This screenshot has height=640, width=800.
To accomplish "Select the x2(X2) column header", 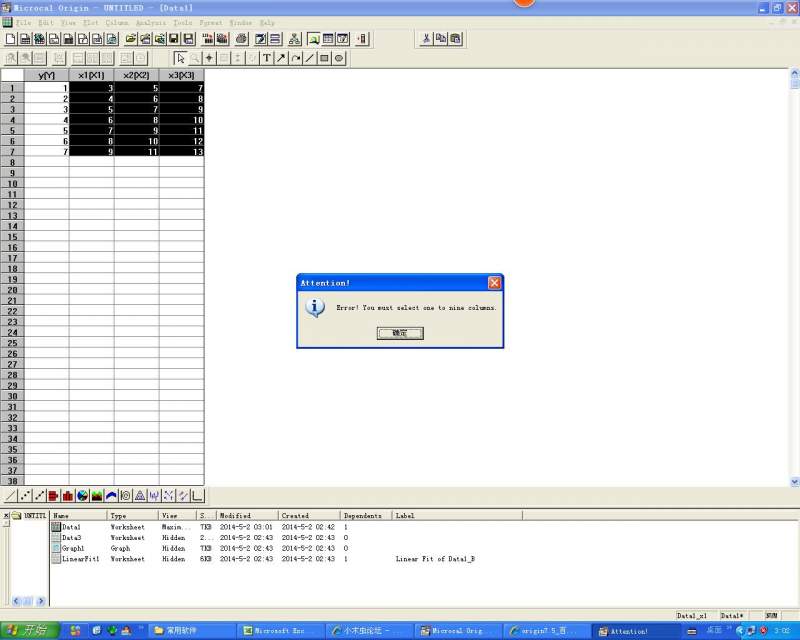I will pos(136,75).
